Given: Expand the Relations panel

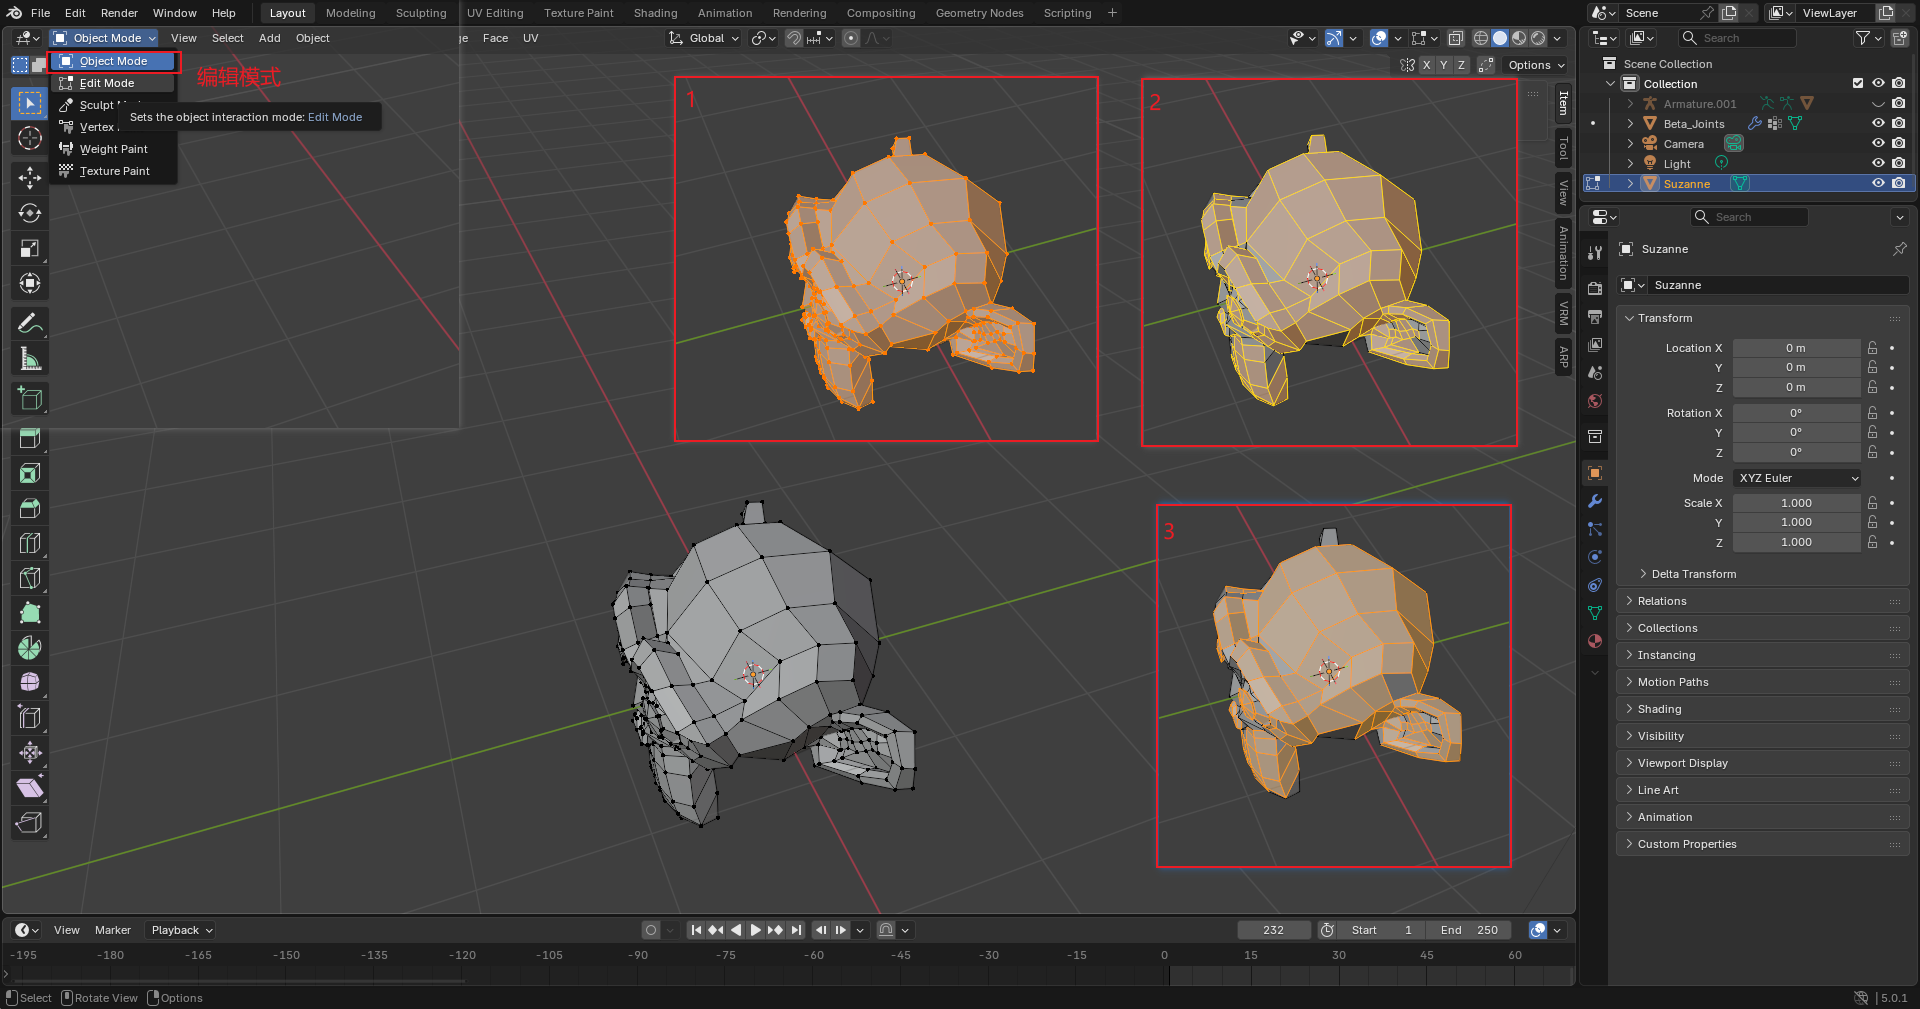Looking at the screenshot, I should pyautogui.click(x=1662, y=601).
